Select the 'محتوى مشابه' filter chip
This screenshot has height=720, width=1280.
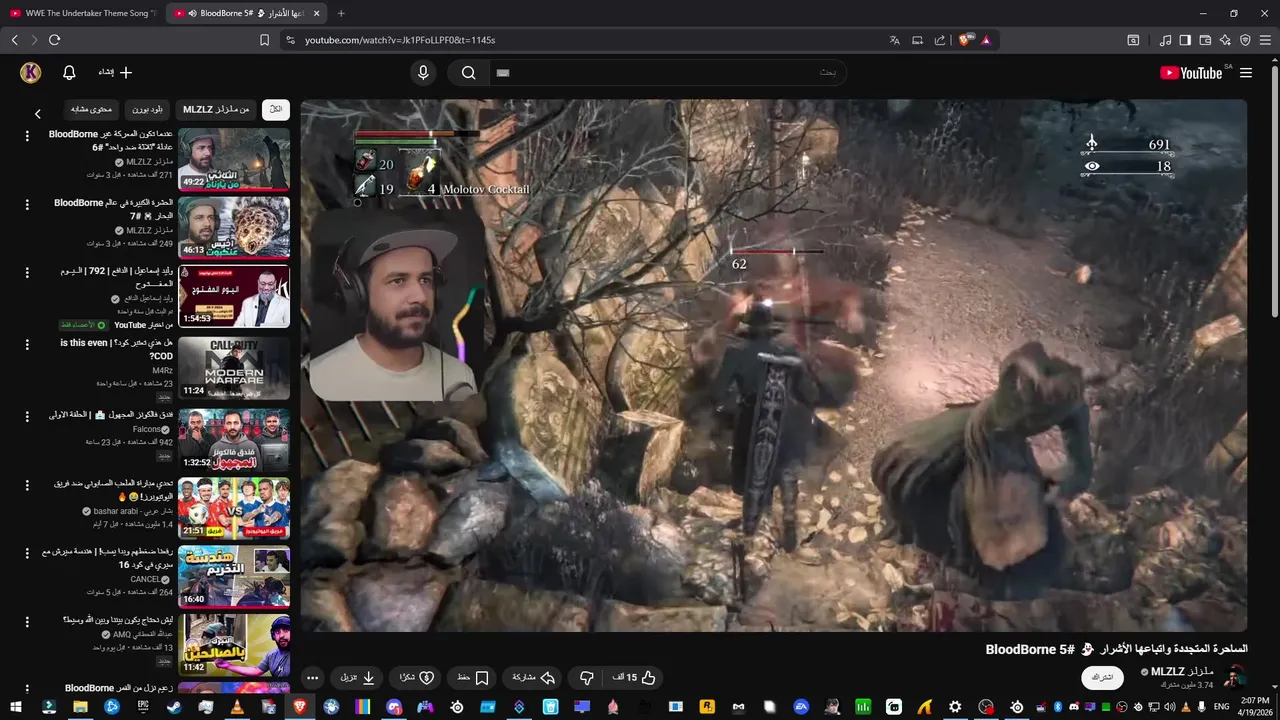coord(92,109)
